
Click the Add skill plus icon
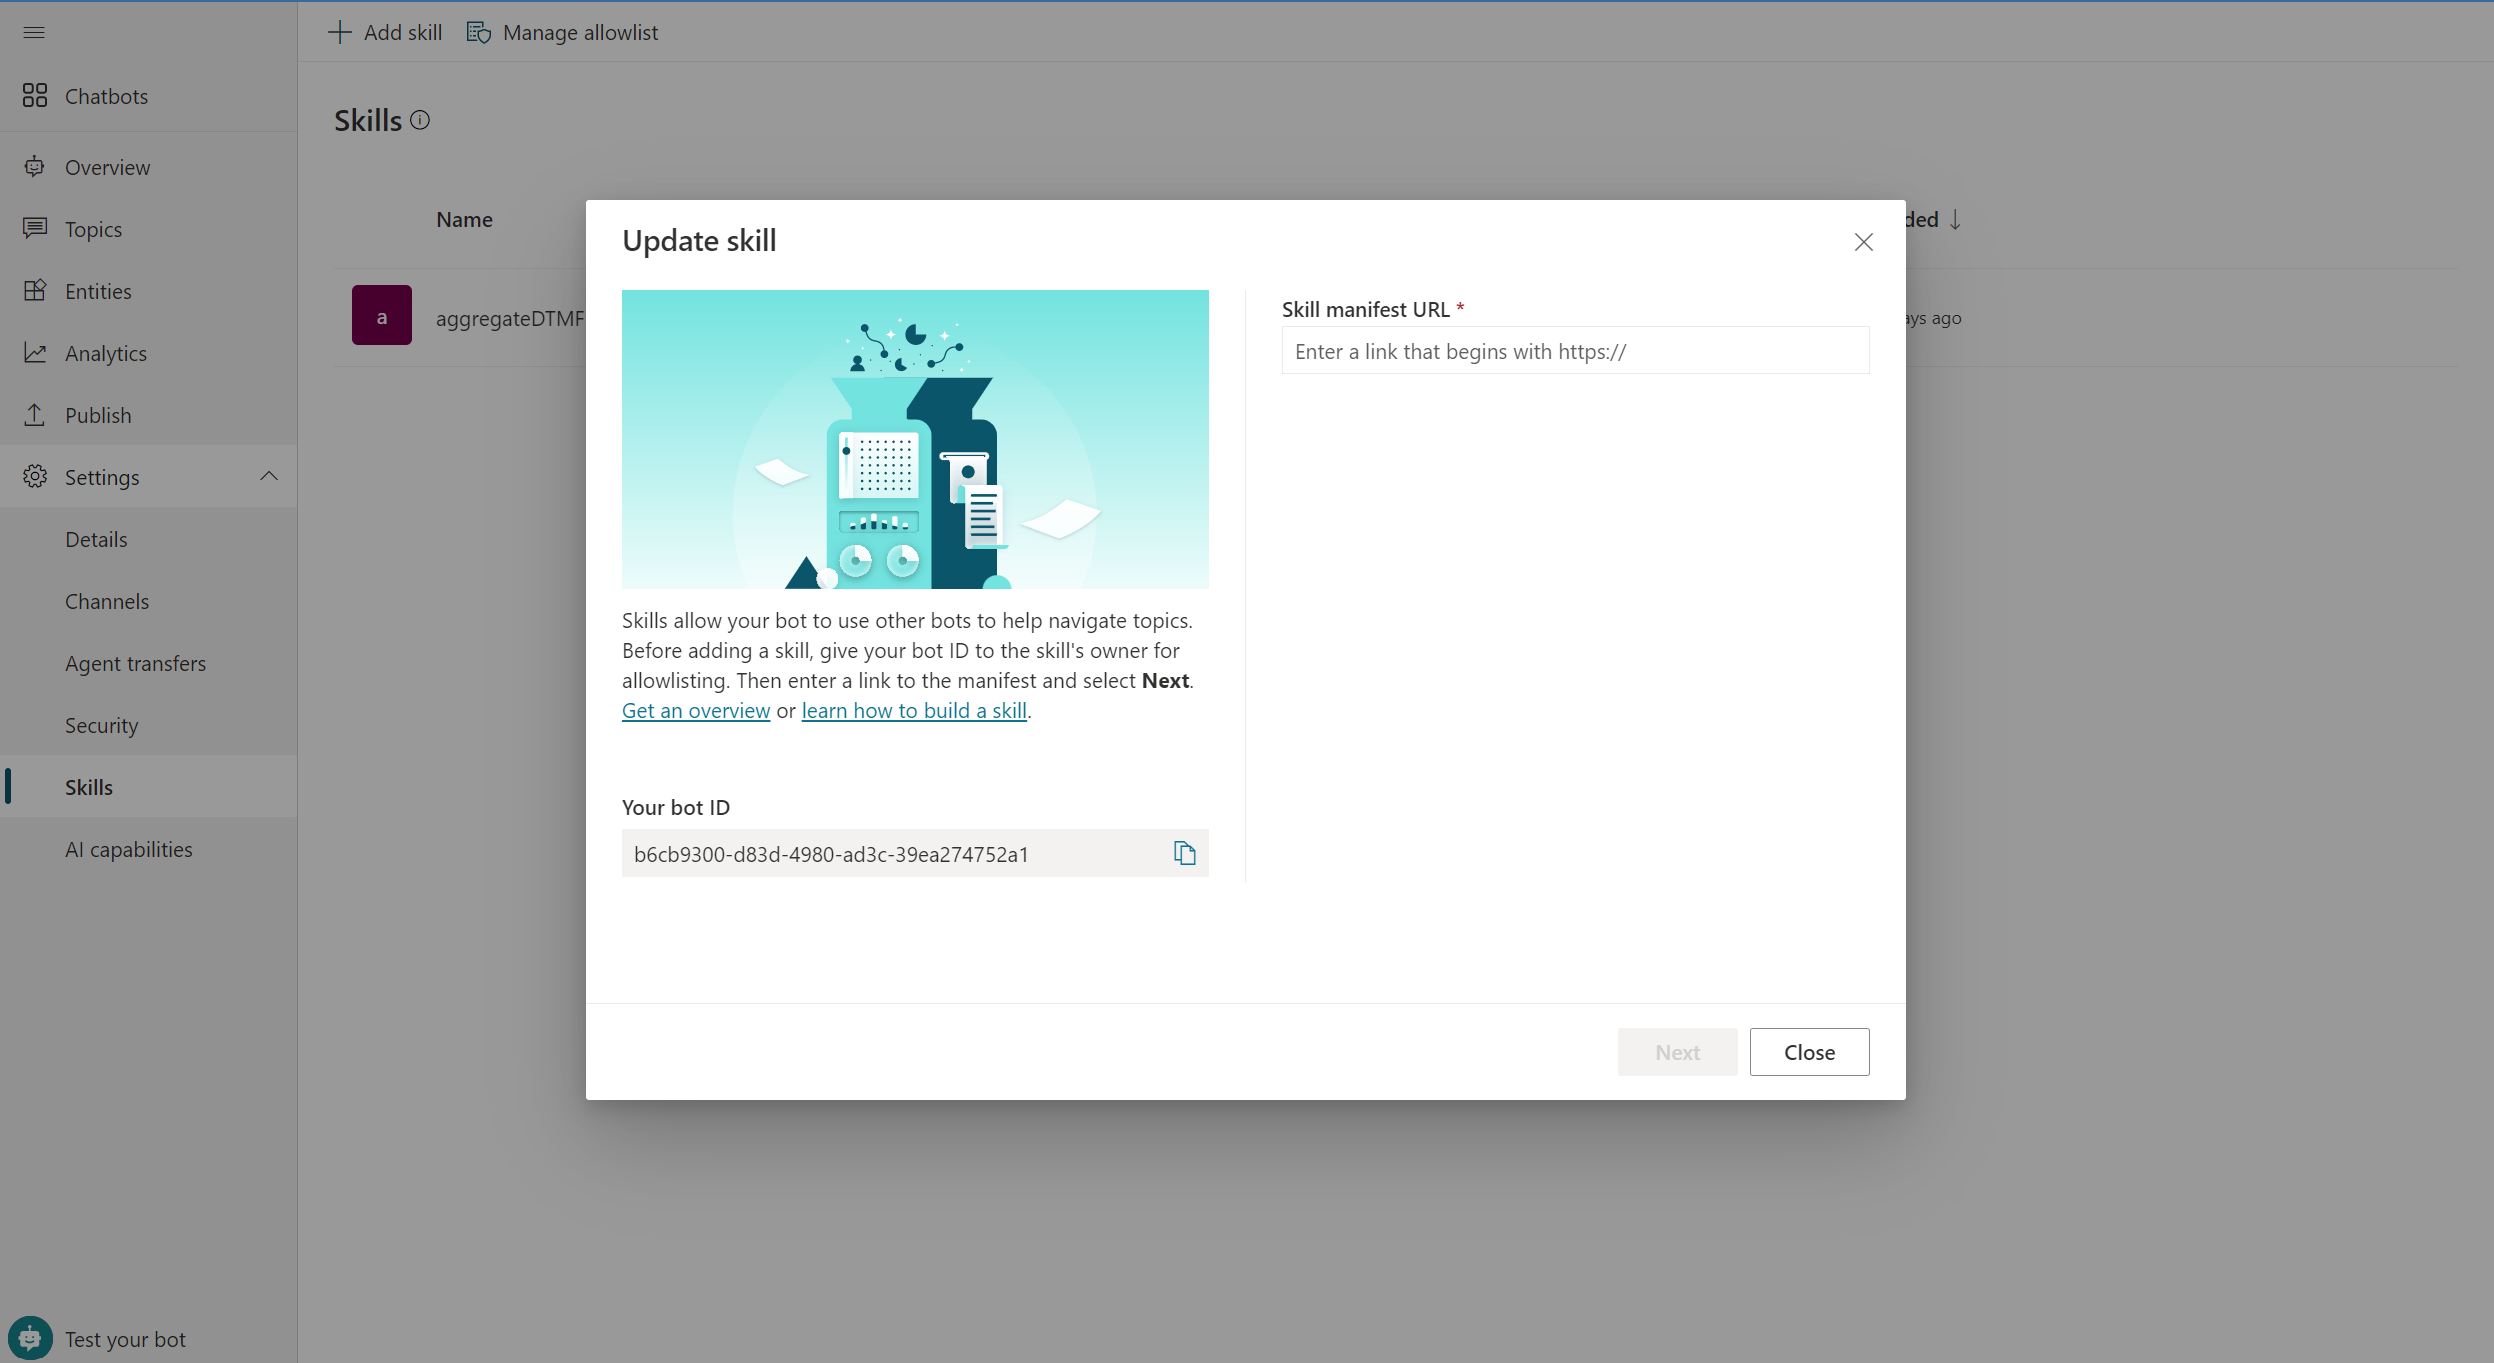(x=340, y=32)
